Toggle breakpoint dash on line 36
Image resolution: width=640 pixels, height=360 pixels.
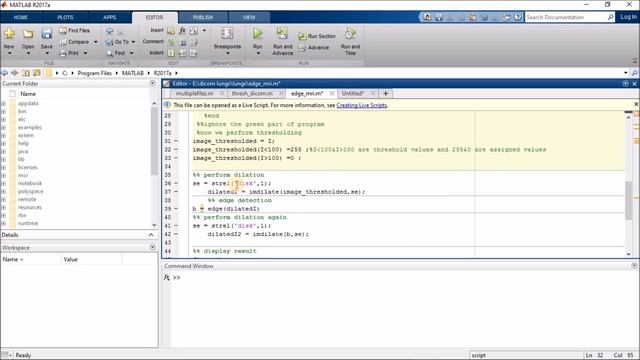click(x=176, y=183)
